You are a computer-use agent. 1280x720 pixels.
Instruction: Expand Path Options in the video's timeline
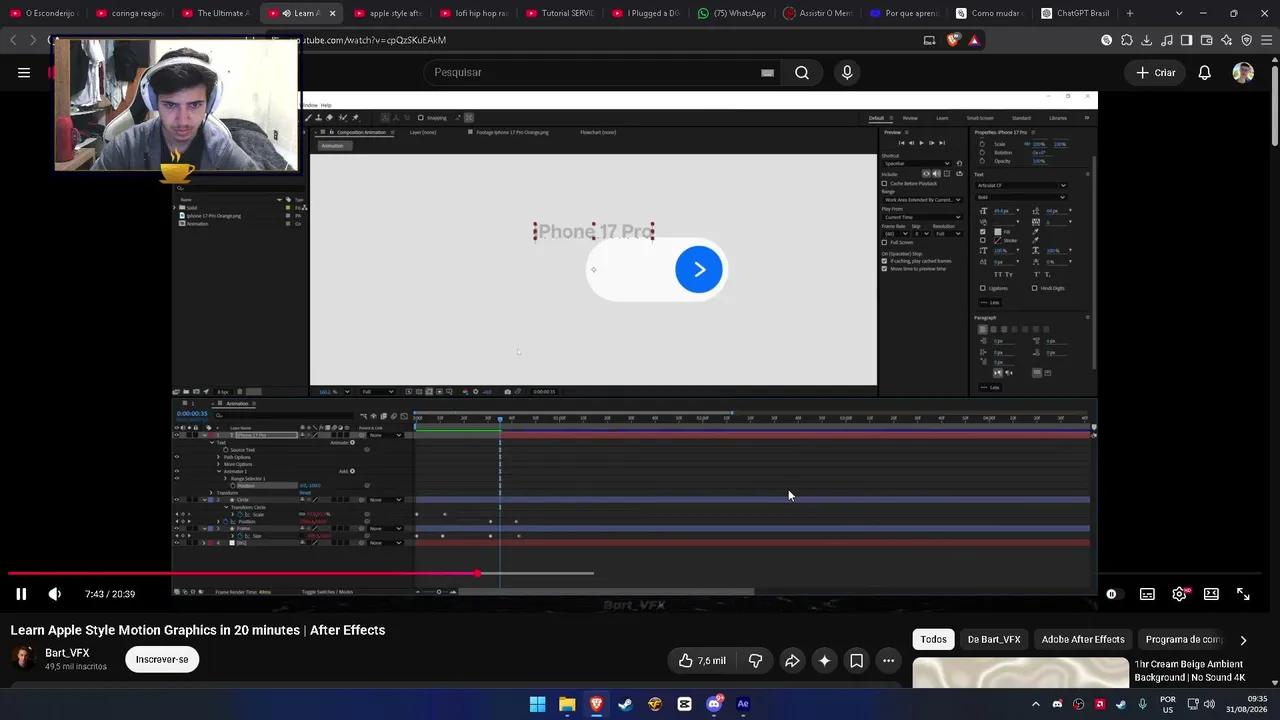[219, 457]
